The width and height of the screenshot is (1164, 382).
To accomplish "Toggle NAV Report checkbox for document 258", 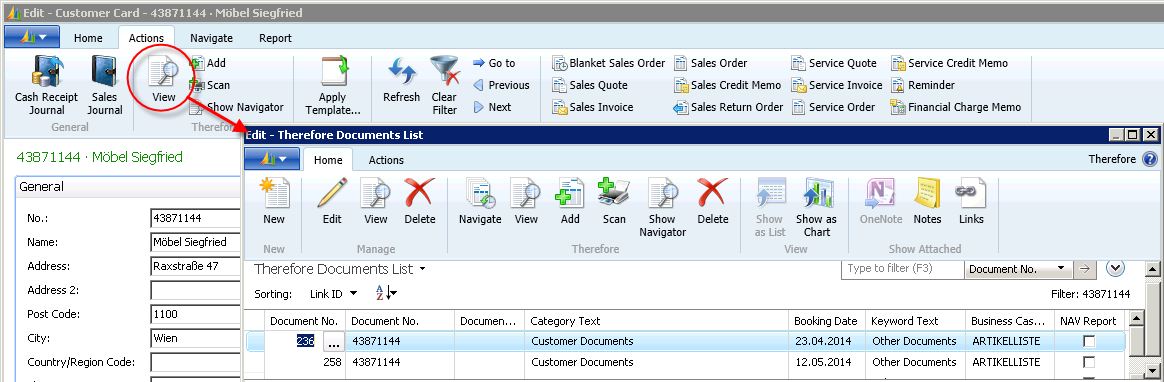I will click(1089, 362).
